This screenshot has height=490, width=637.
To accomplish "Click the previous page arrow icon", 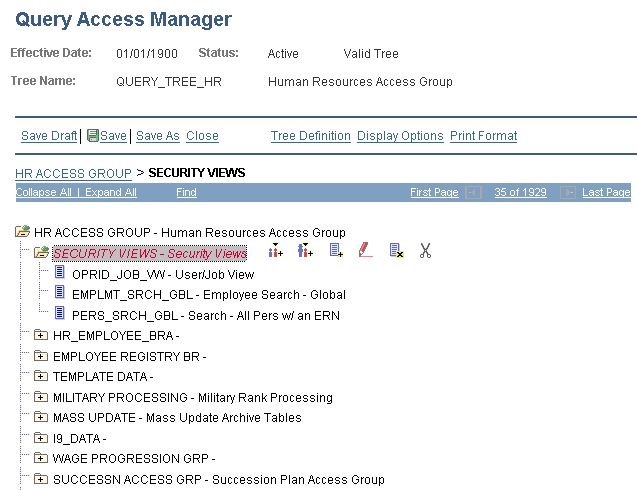I will 474,192.
